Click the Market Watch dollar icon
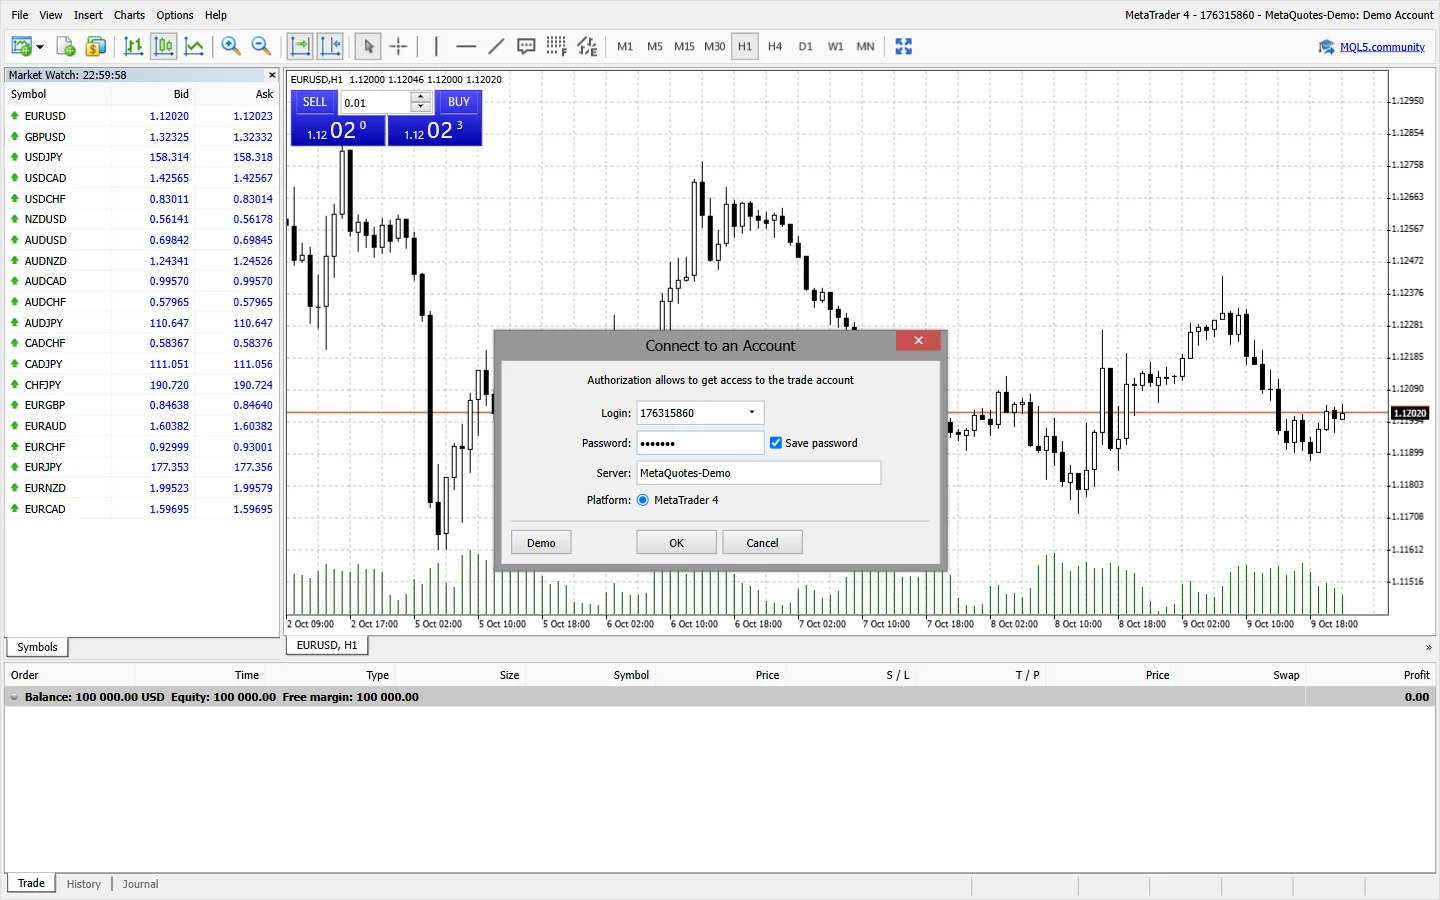 pos(96,46)
